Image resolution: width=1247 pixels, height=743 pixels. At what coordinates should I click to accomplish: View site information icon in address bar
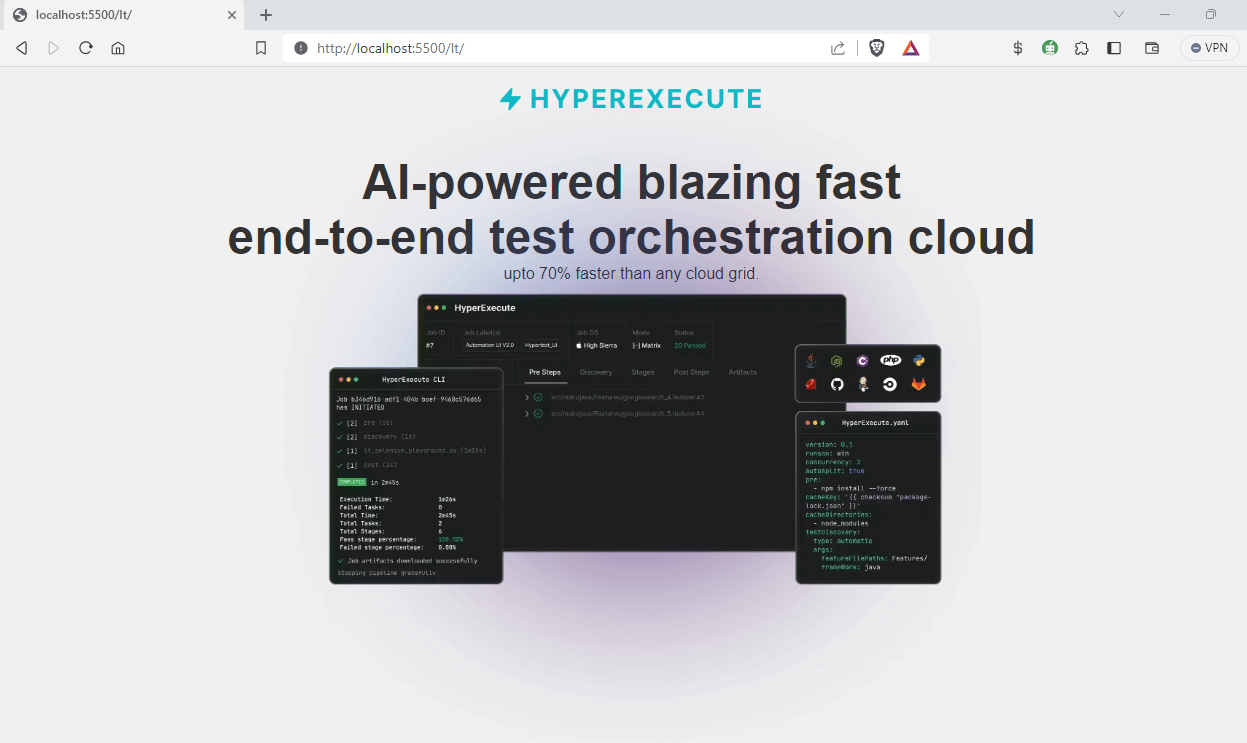pyautogui.click(x=301, y=48)
